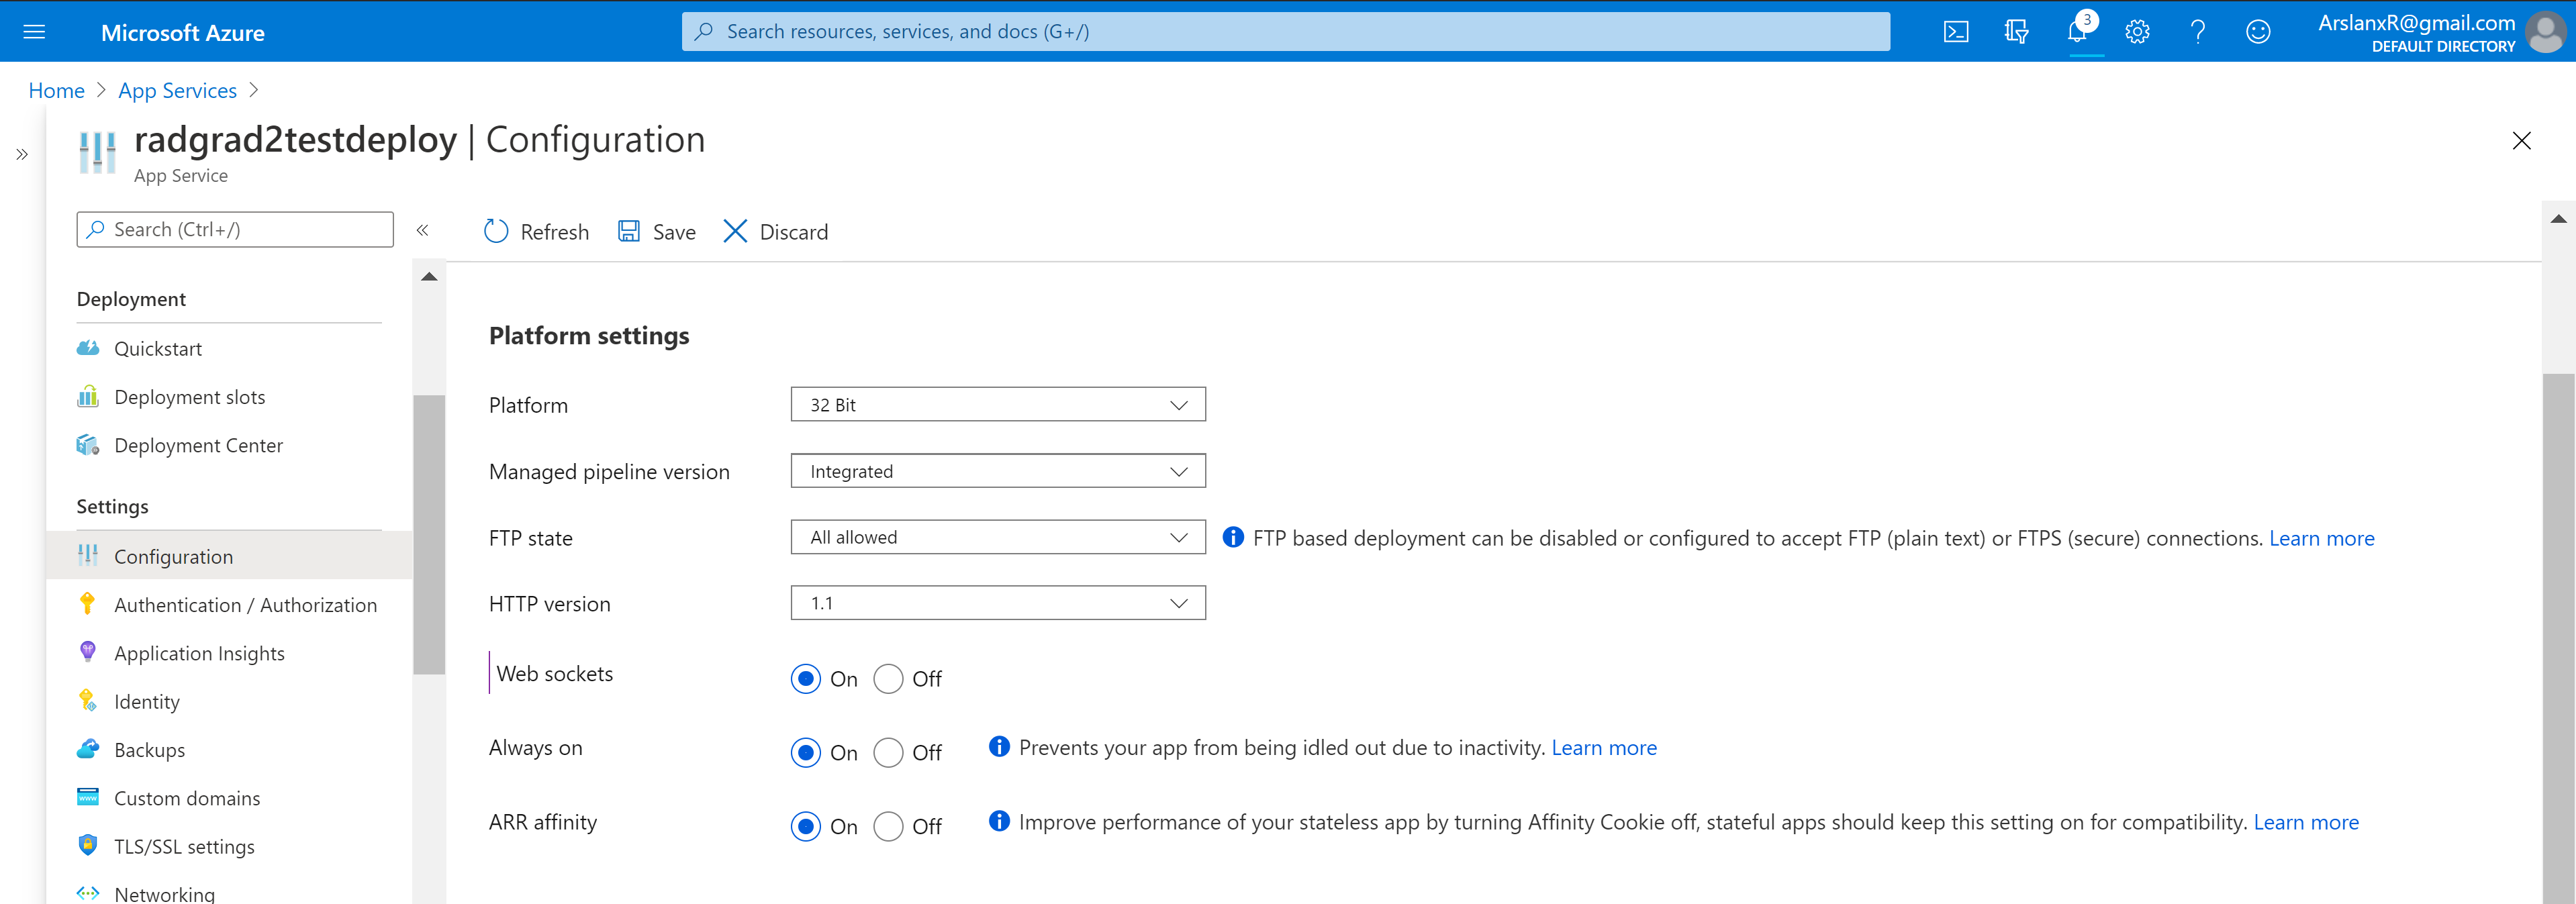Click FTP state info icon

[1233, 538]
